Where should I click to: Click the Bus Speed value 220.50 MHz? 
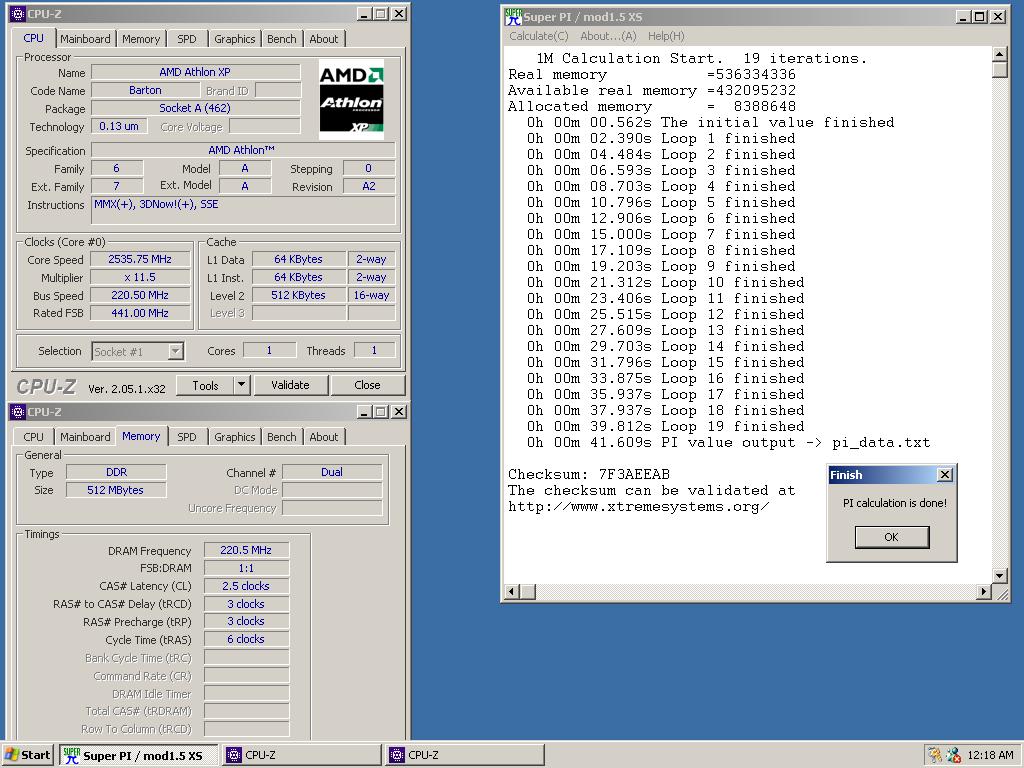coord(140,295)
